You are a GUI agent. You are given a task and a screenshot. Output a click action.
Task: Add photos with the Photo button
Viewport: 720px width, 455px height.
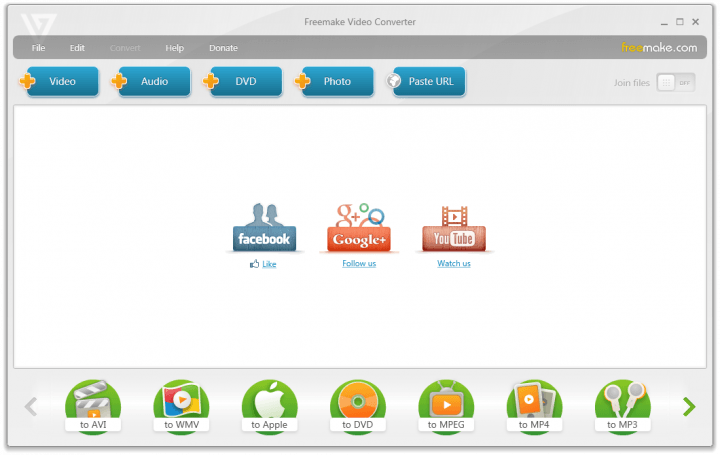(334, 82)
